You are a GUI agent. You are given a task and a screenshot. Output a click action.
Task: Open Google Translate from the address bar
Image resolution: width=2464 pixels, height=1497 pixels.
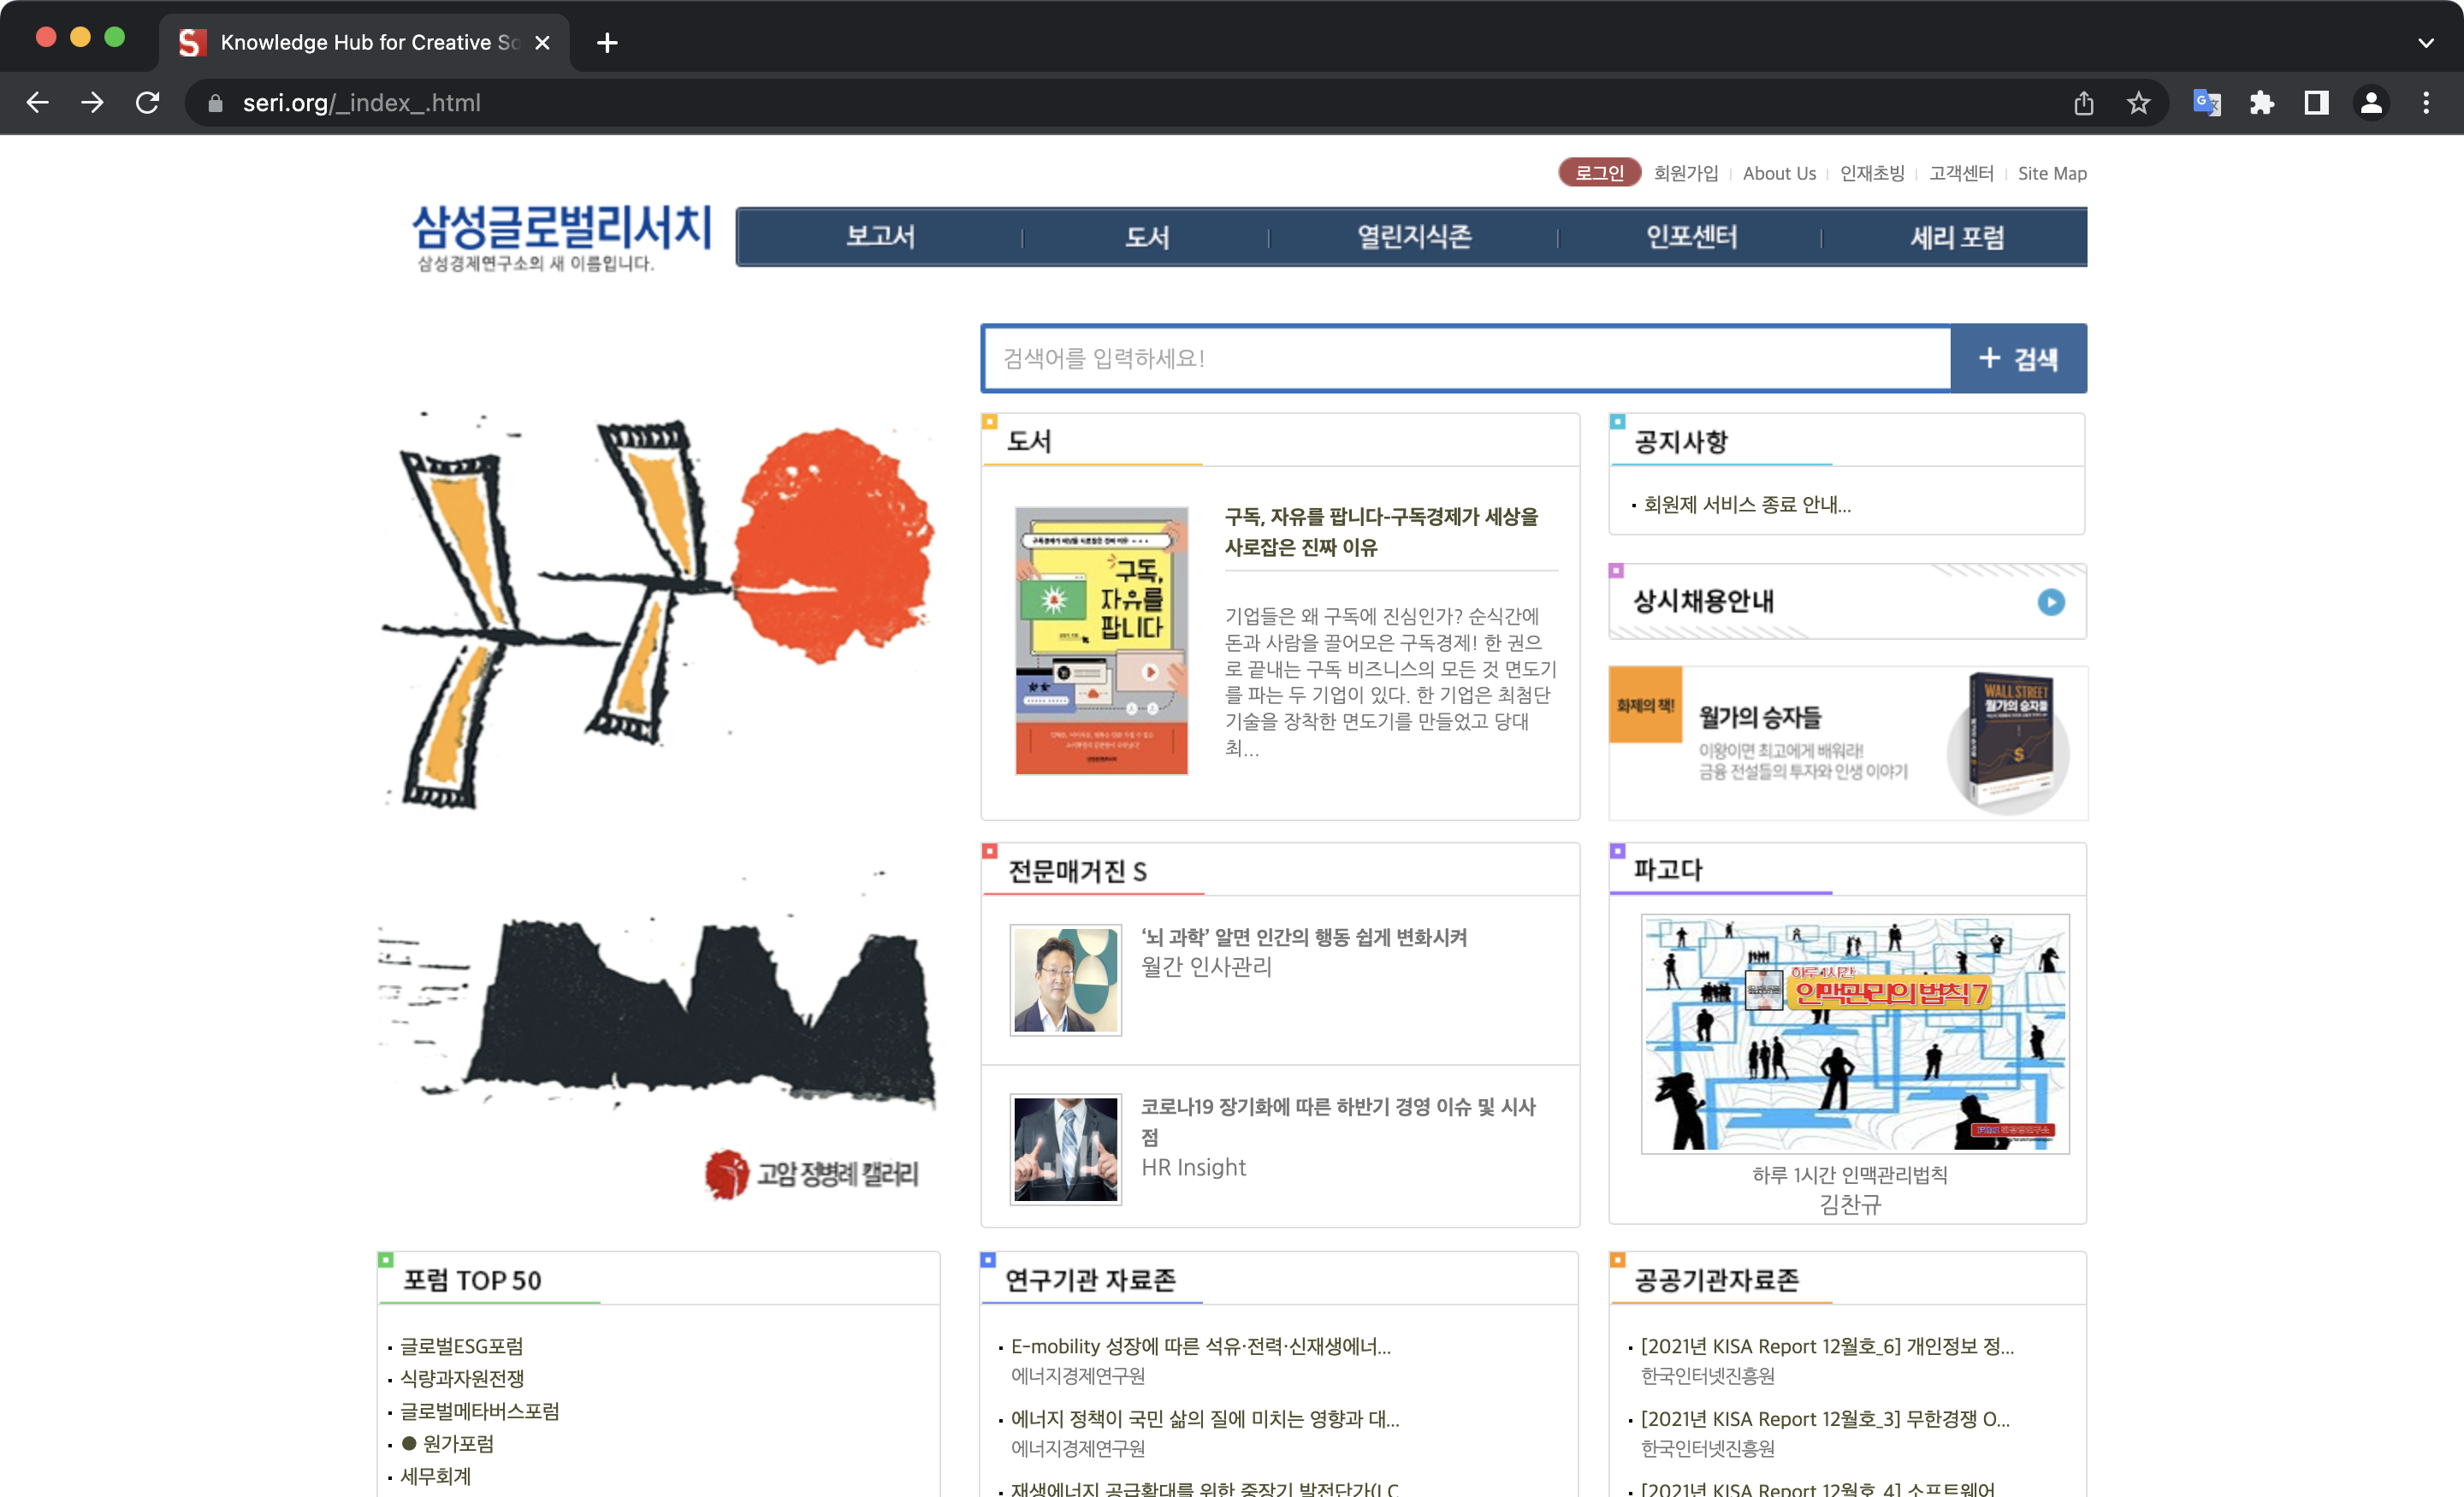[2208, 102]
